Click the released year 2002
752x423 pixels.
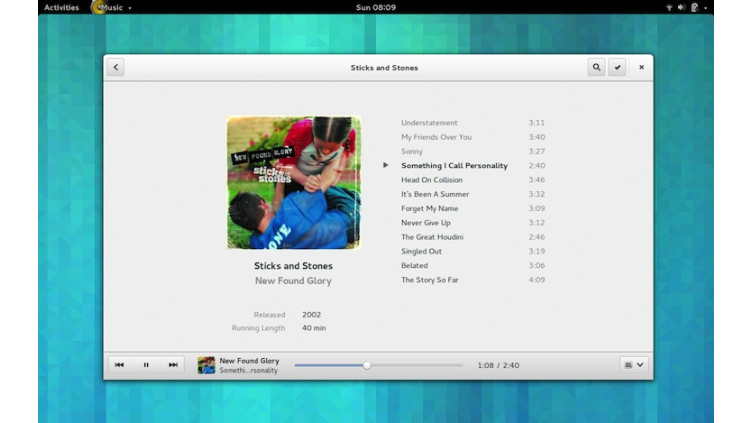(x=311, y=315)
